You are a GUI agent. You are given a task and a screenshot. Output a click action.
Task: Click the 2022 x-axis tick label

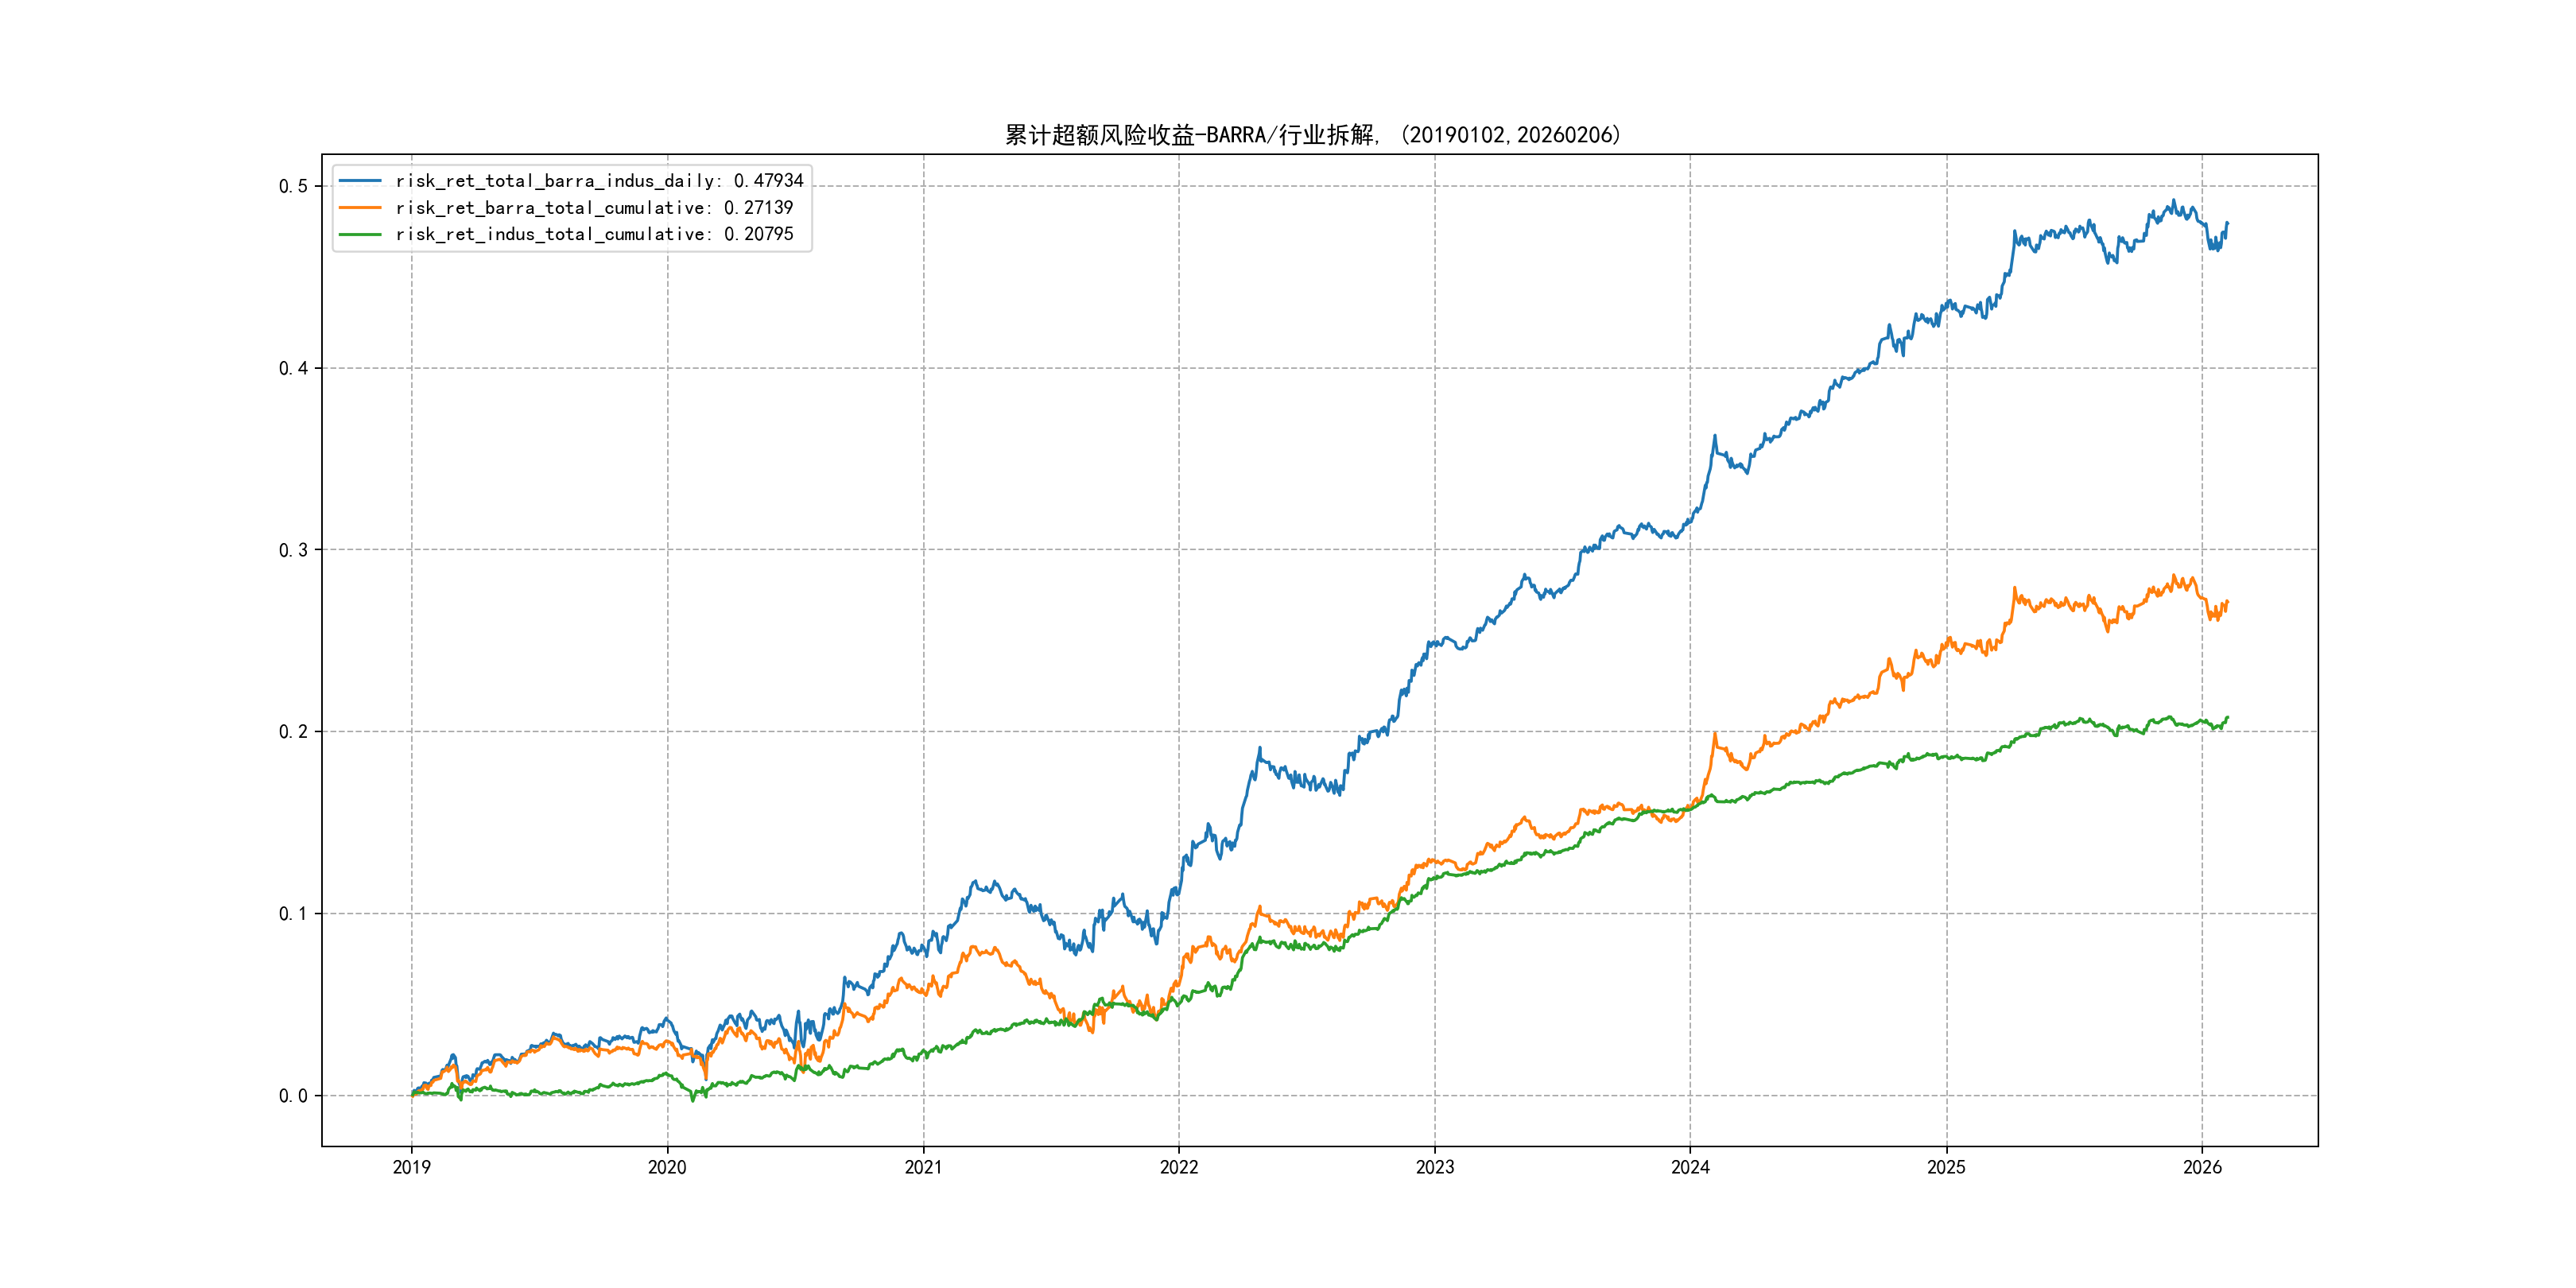point(1179,1167)
